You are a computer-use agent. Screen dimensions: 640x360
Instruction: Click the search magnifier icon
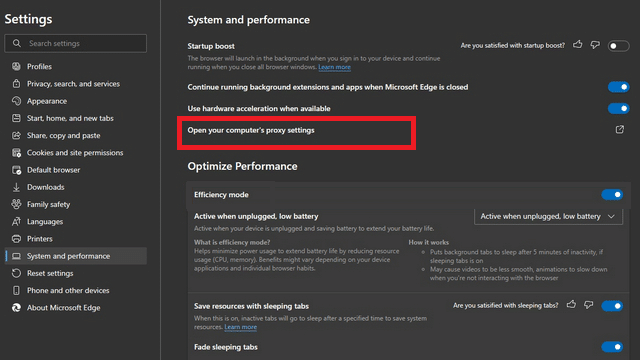coord(17,43)
